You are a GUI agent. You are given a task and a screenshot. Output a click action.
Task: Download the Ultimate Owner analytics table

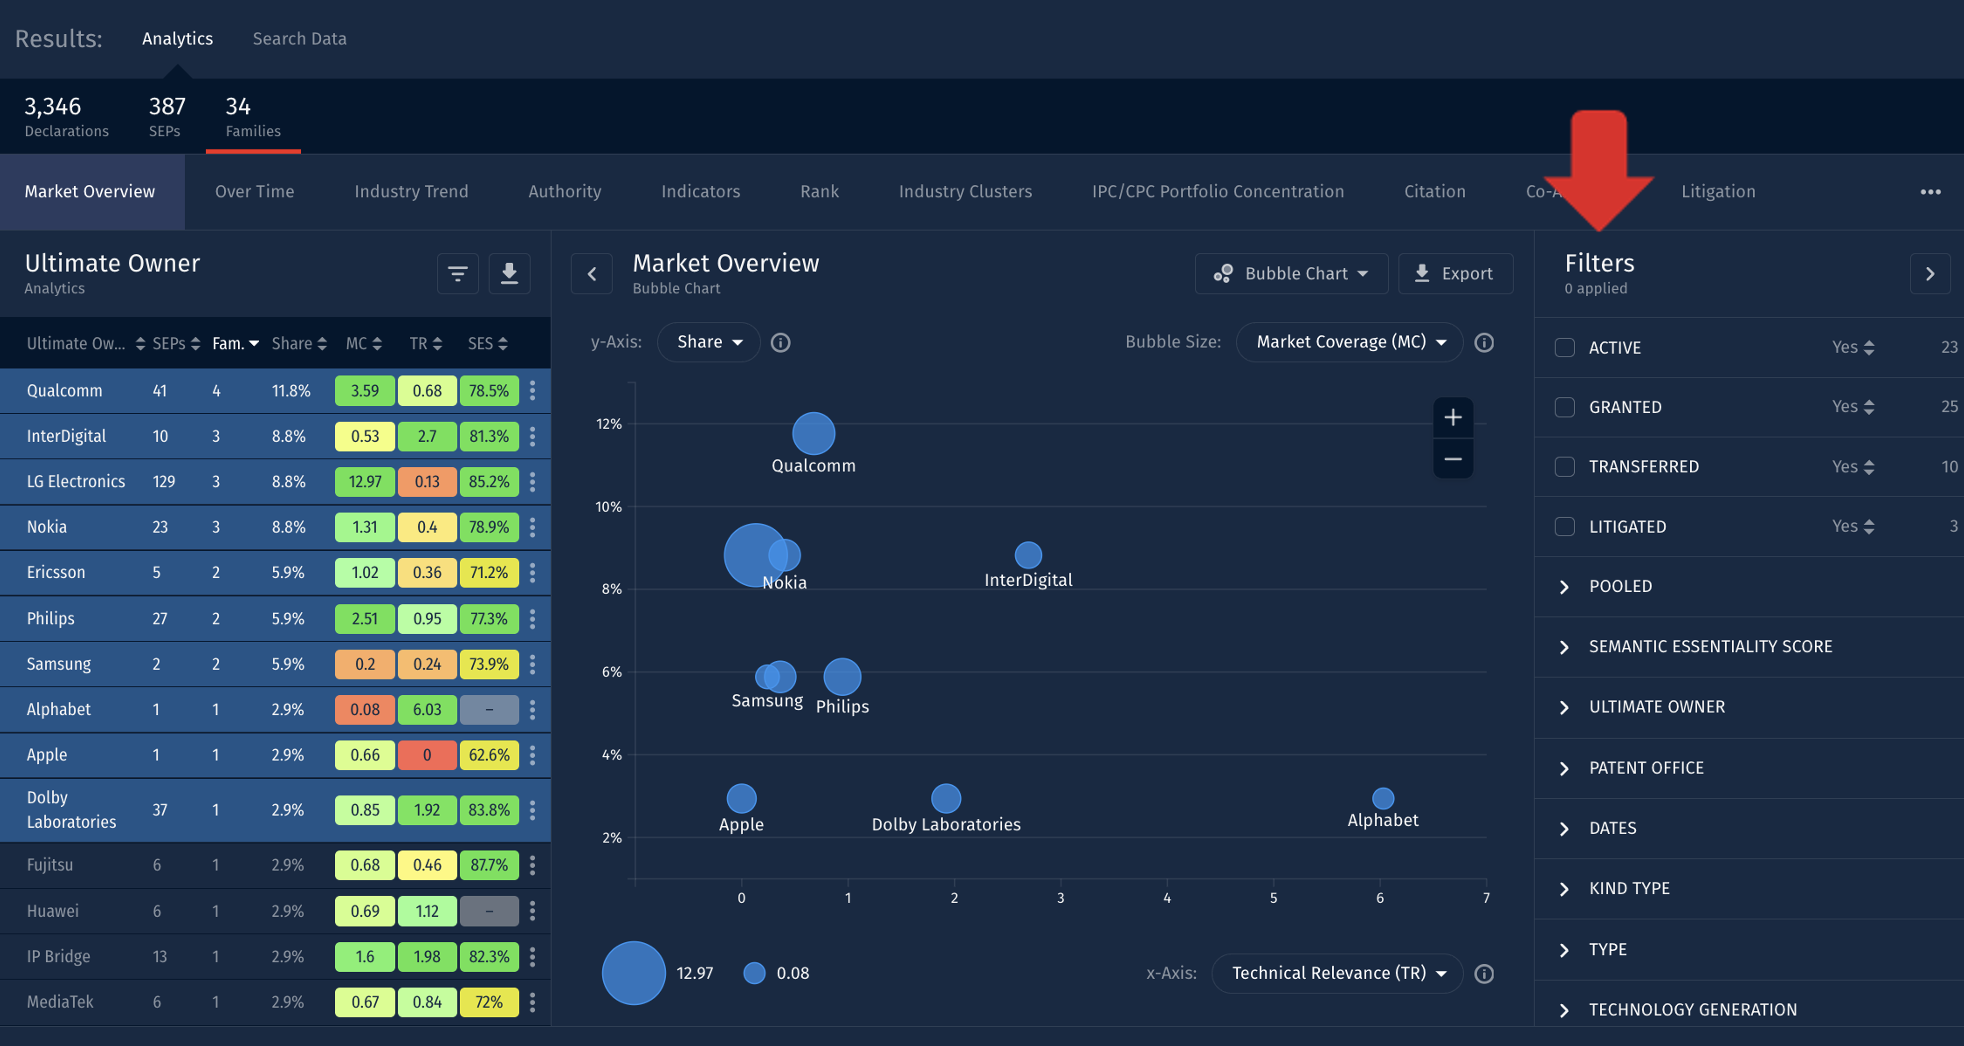(509, 273)
